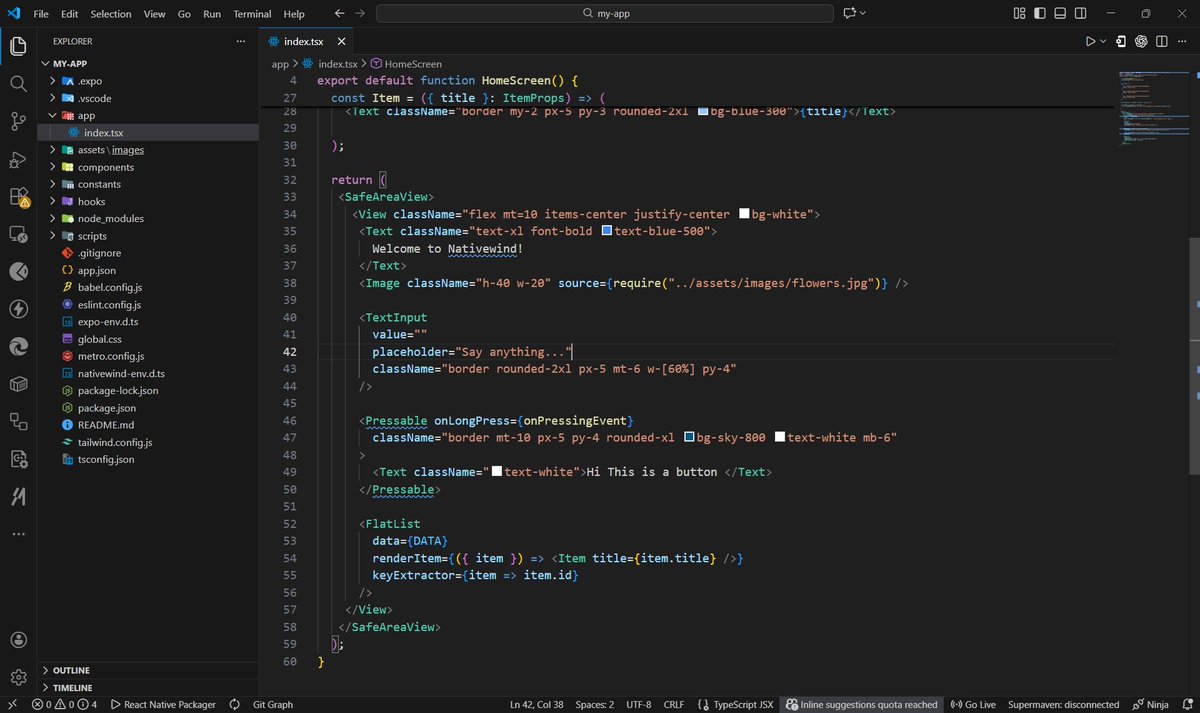Viewport: 1200px width, 713px height.
Task: Start the Go Live server
Action: tap(972, 704)
